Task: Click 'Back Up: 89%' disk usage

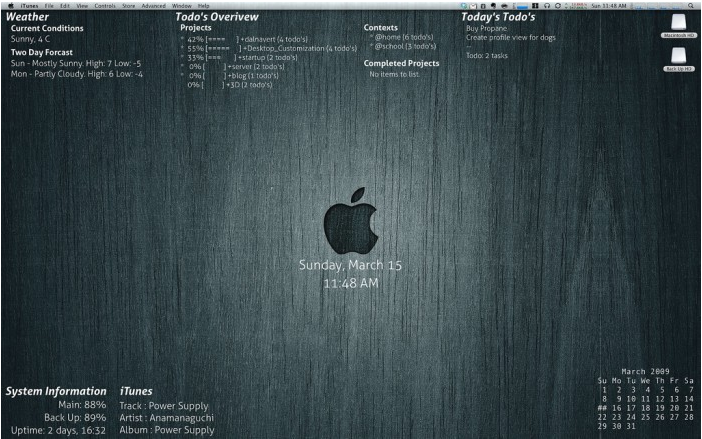Action: click(x=75, y=418)
